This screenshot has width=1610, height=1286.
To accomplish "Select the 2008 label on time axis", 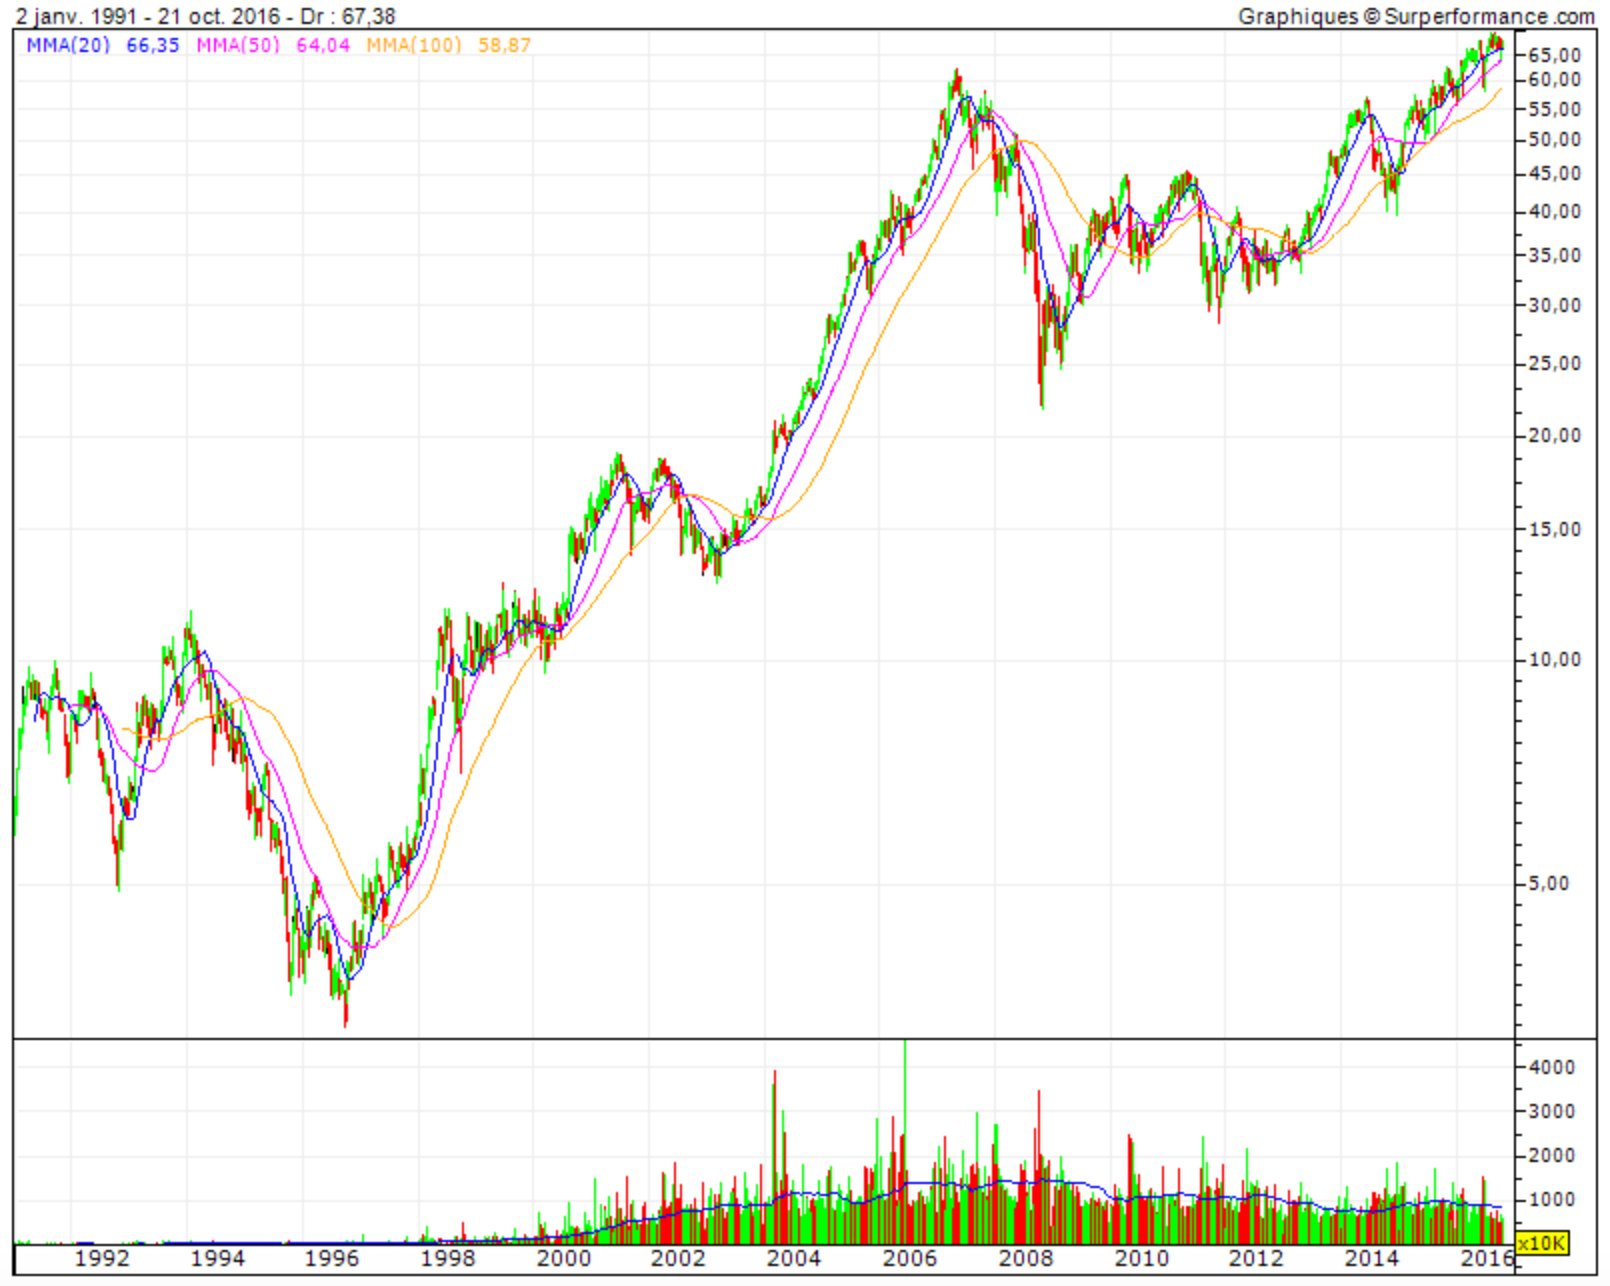I will pyautogui.click(x=1026, y=1258).
